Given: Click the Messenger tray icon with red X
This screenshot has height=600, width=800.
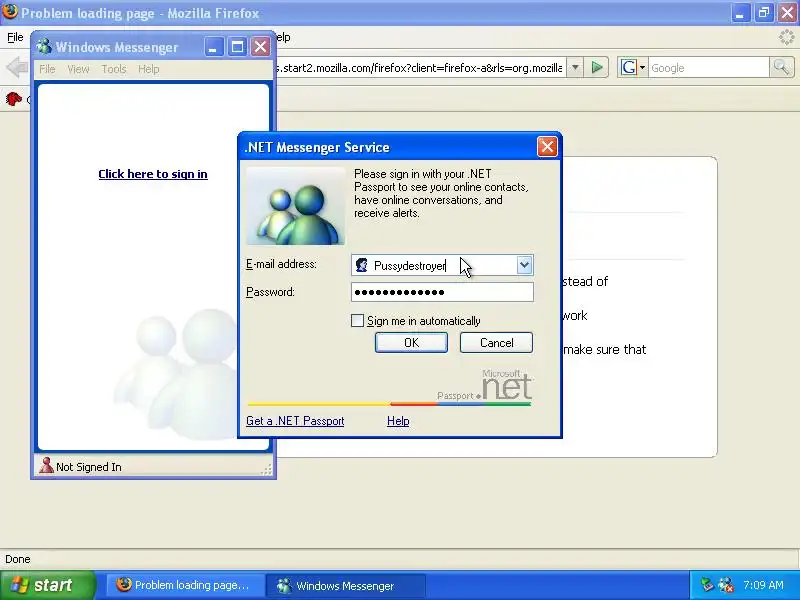Looking at the screenshot, I should click(726, 584).
